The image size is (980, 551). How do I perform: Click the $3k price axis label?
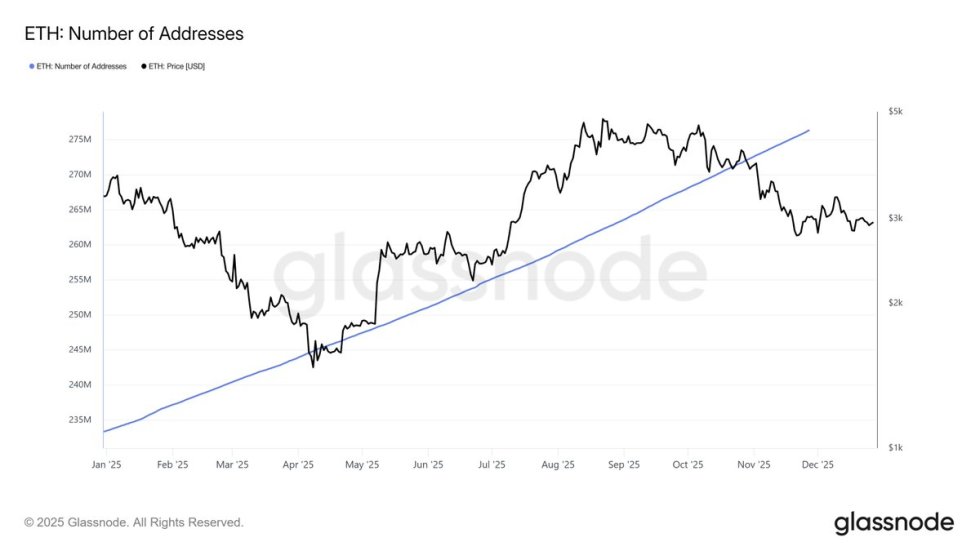click(x=895, y=218)
